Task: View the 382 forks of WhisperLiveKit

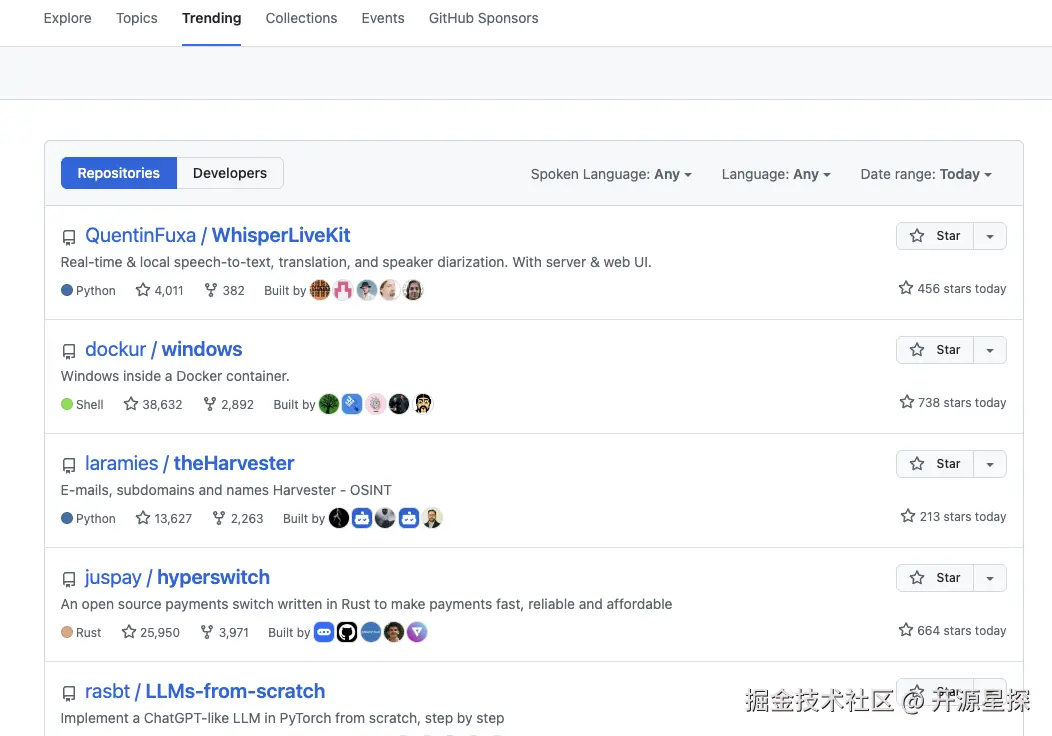Action: point(224,291)
